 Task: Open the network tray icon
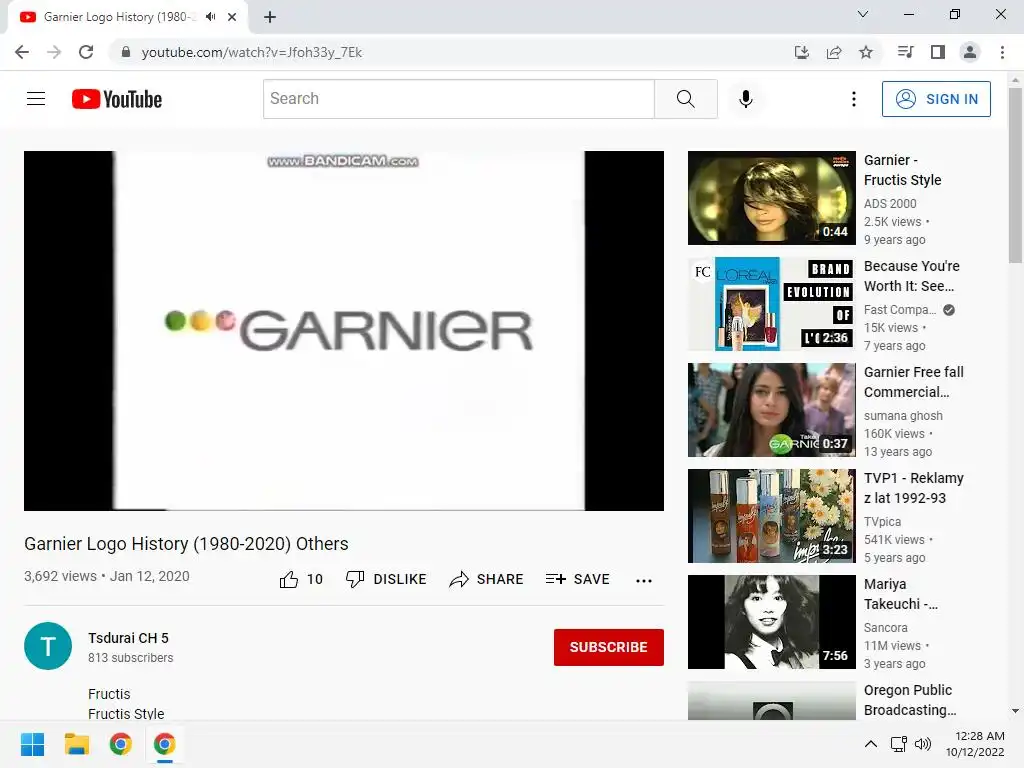(x=899, y=744)
